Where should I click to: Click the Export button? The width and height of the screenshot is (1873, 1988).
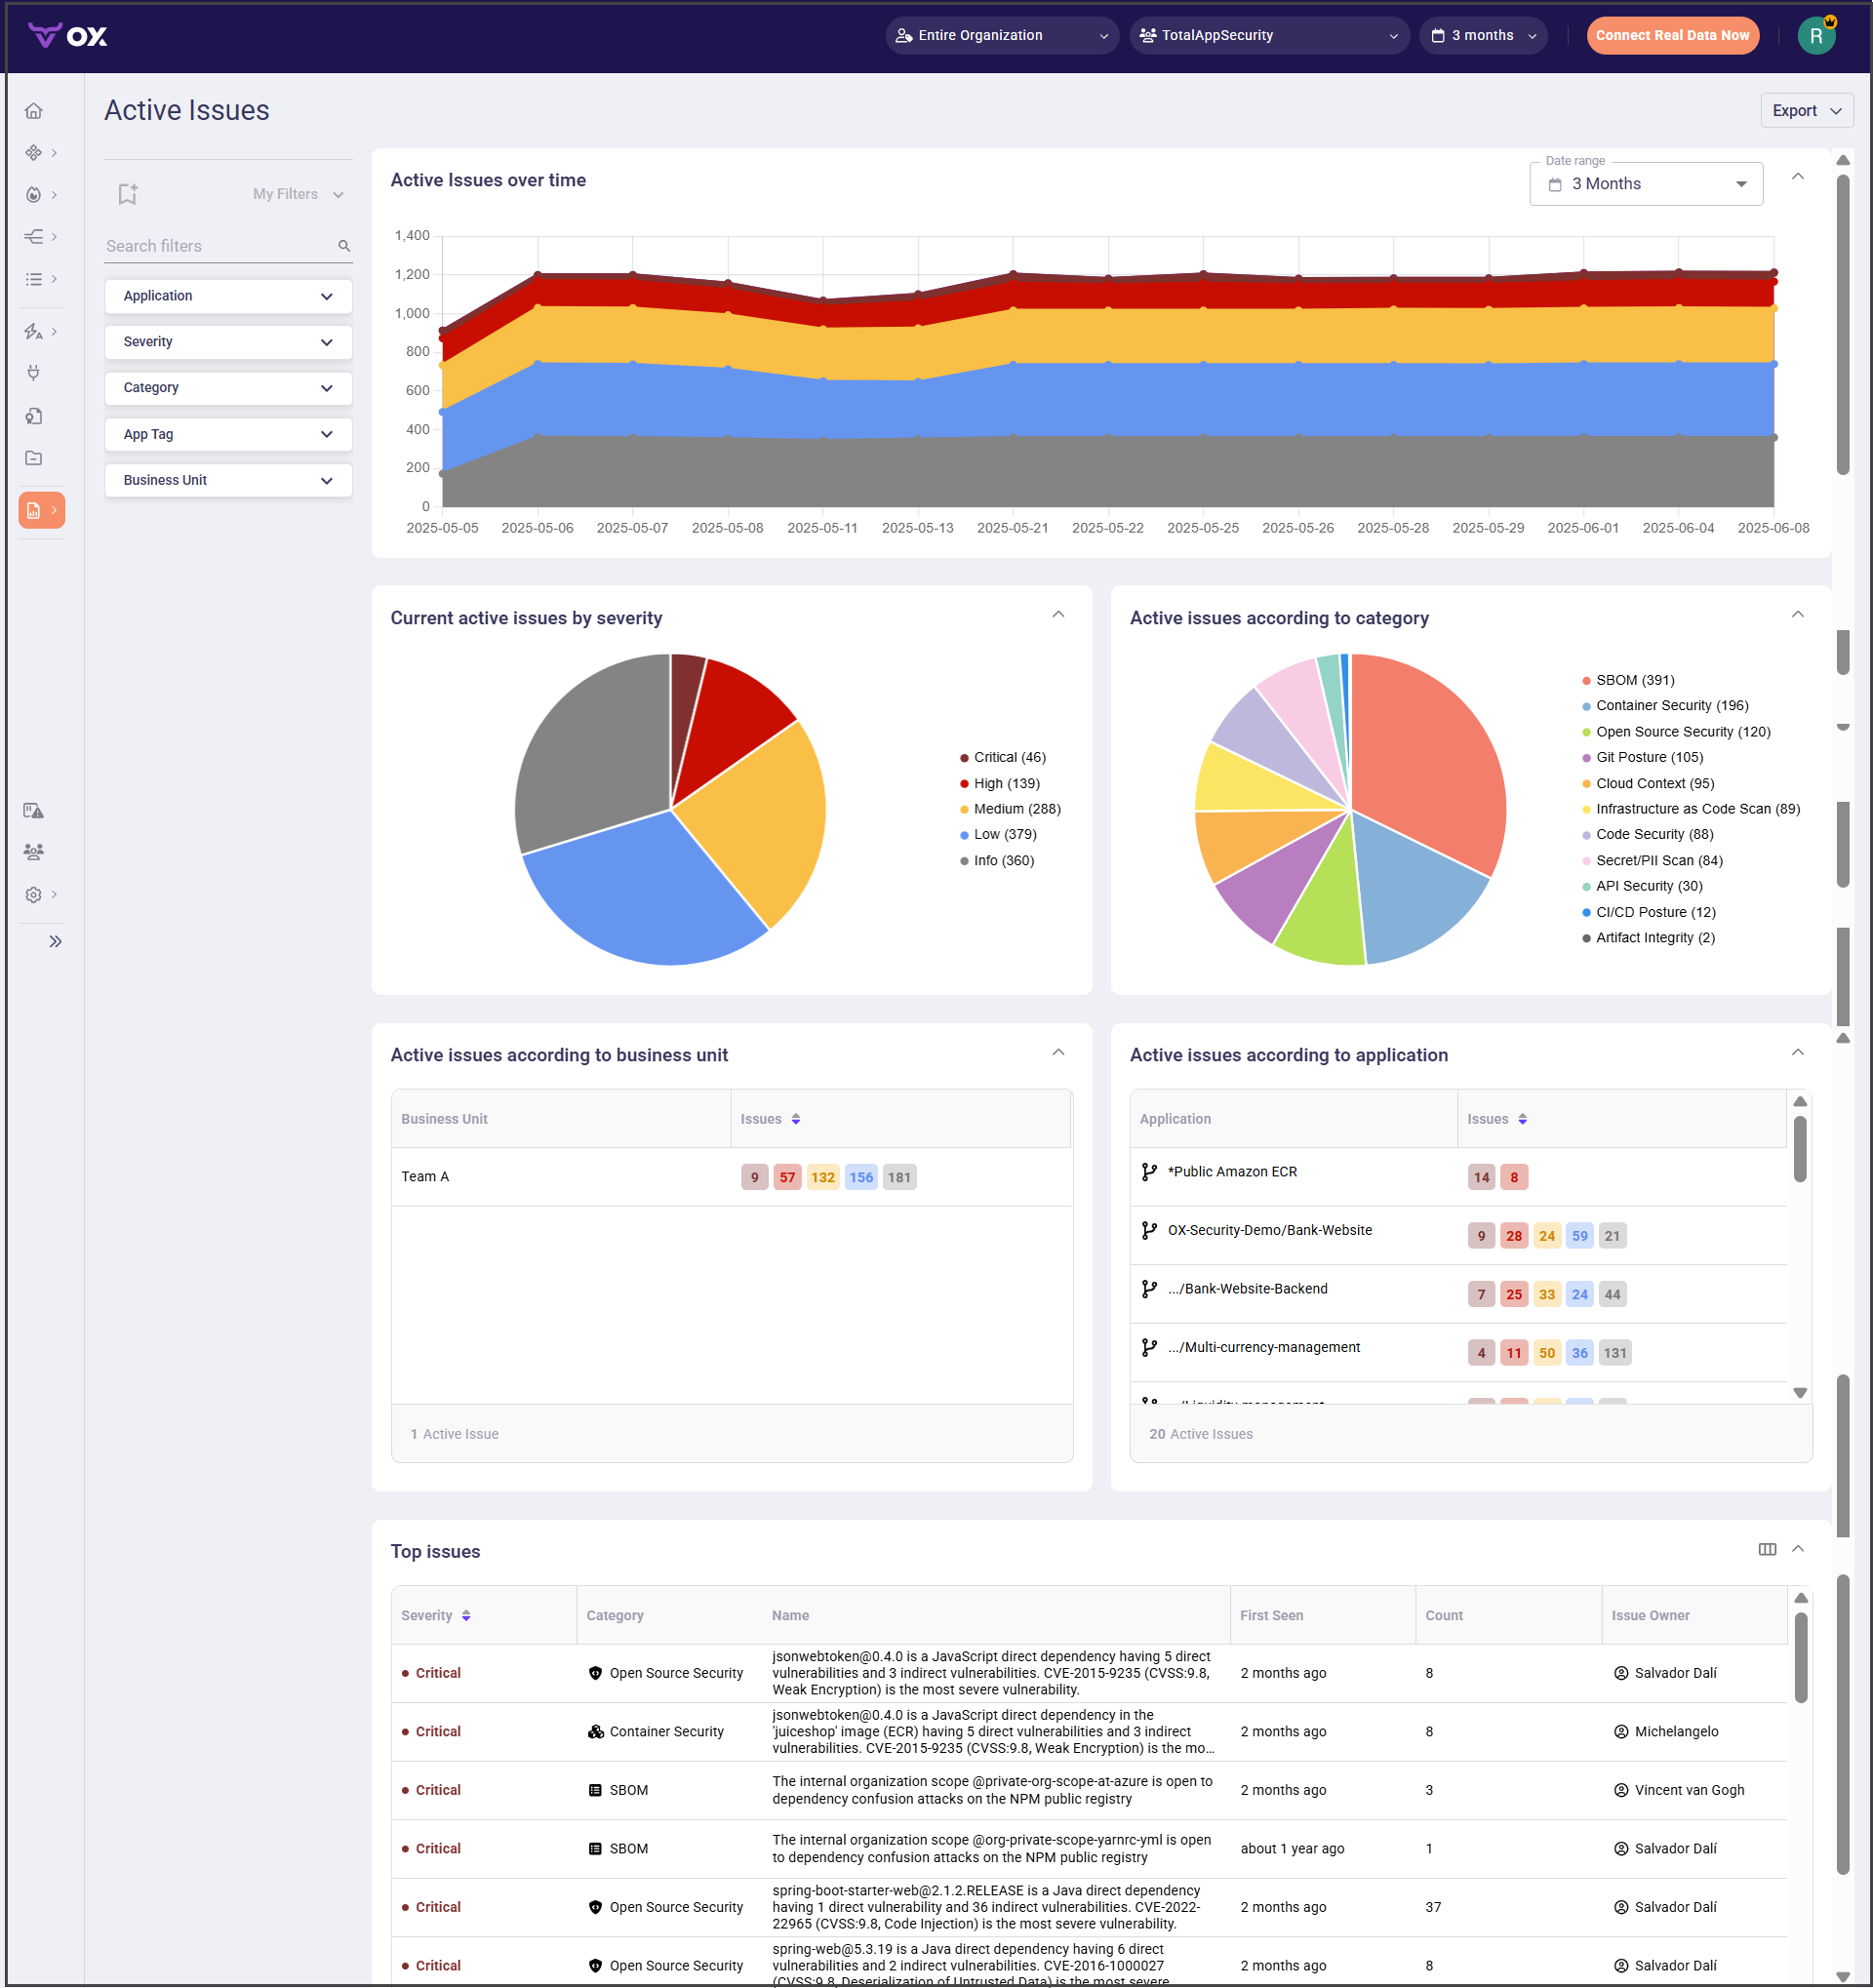[x=1805, y=111]
